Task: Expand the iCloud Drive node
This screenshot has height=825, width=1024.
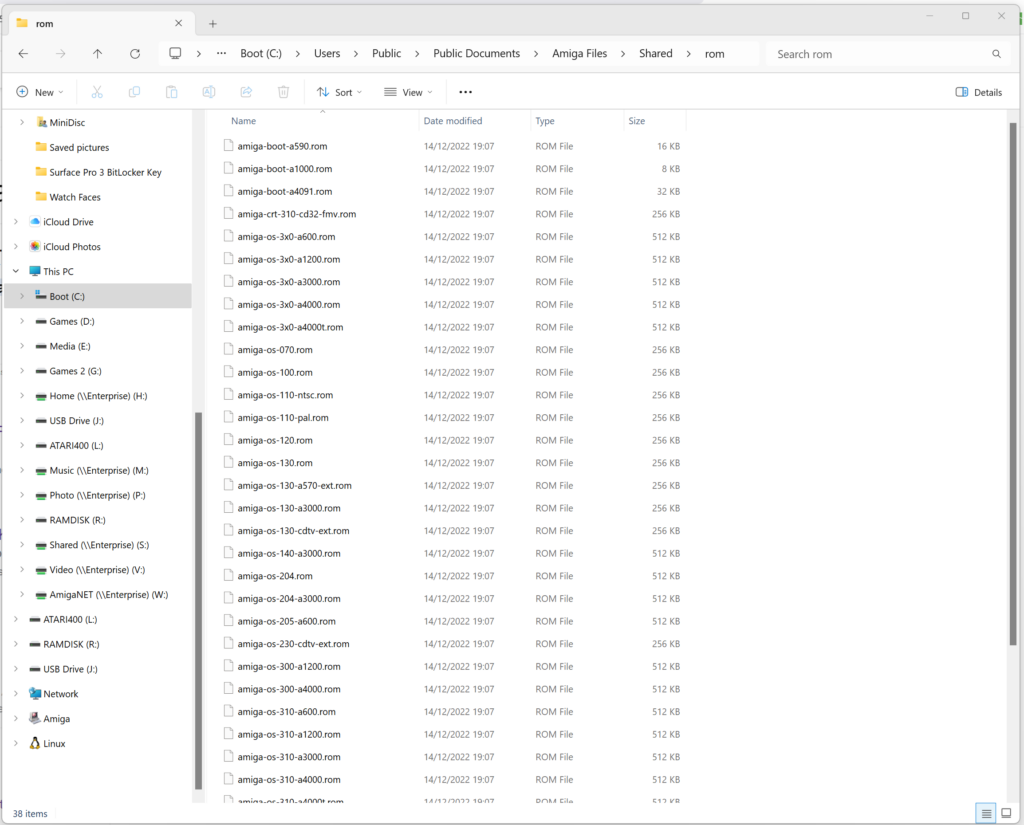Action: click(x=16, y=221)
